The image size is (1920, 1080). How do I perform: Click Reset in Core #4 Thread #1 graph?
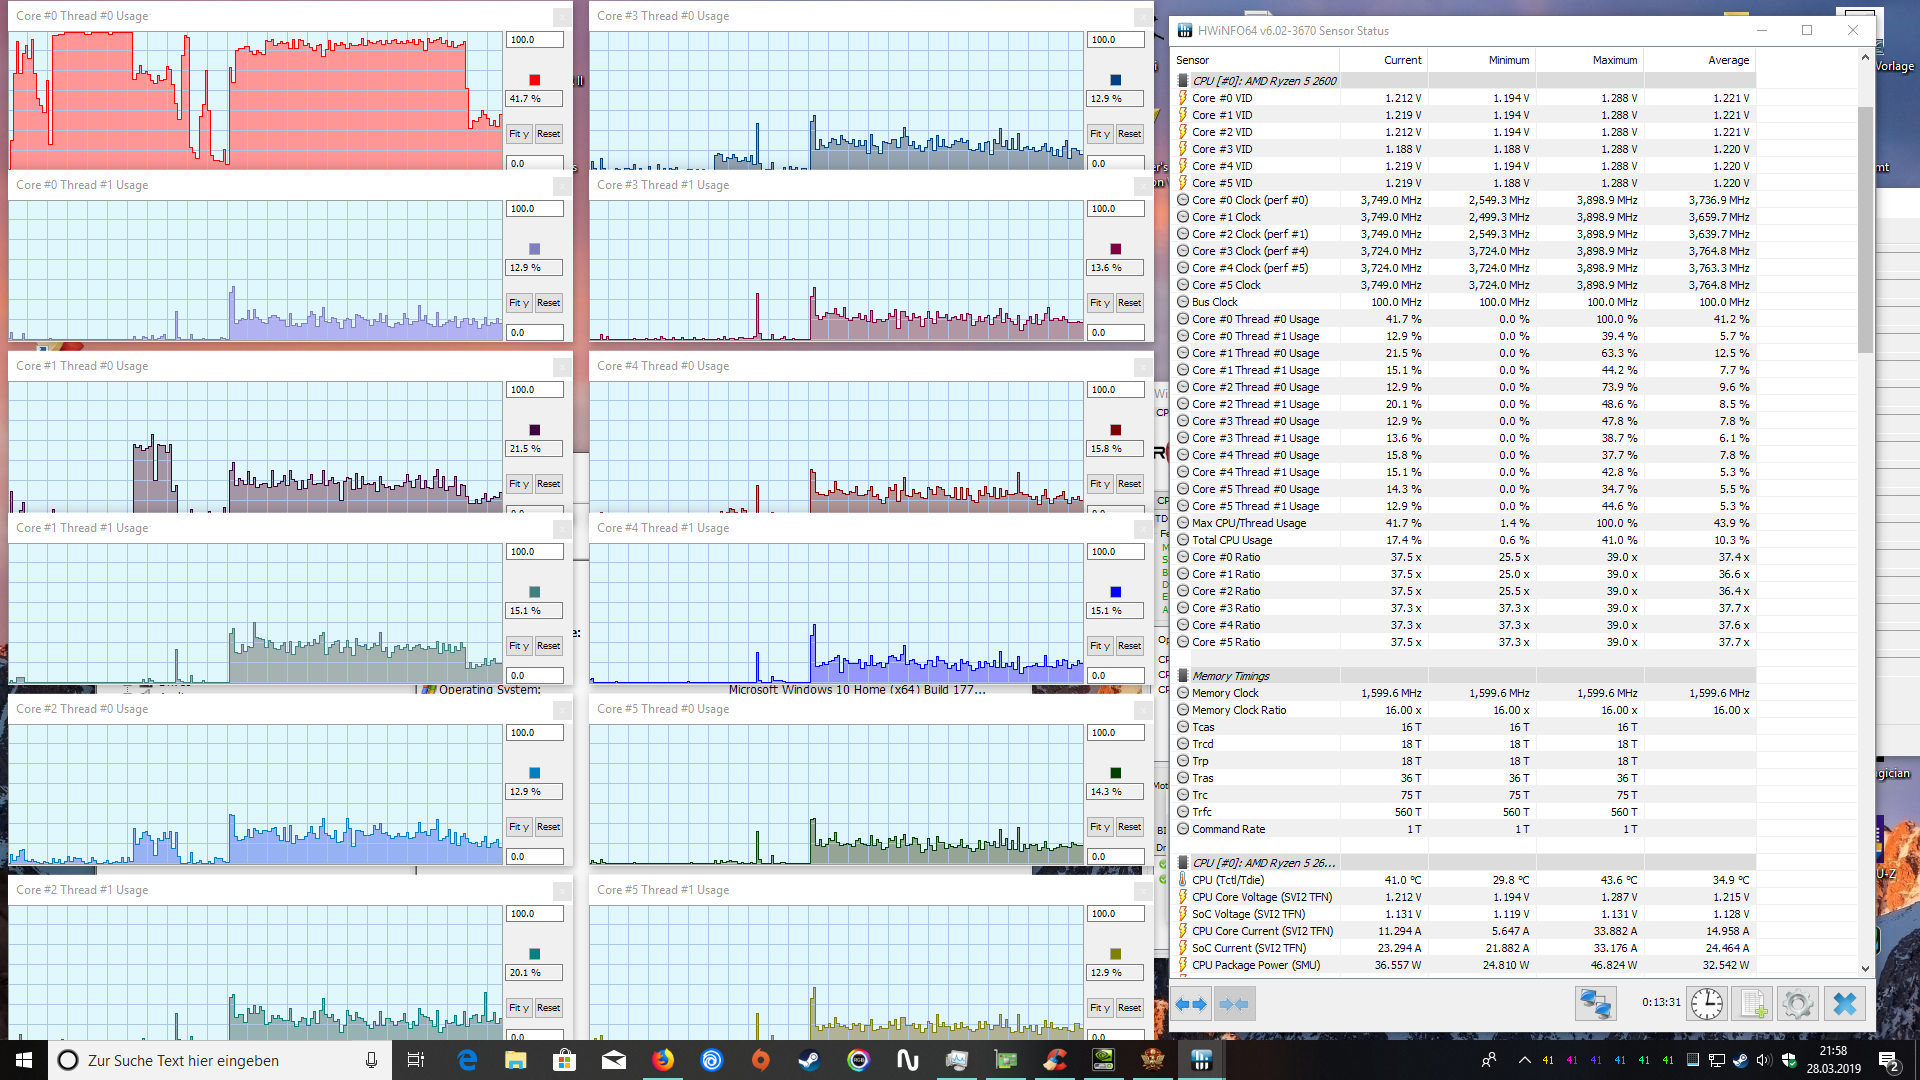[x=1129, y=646]
